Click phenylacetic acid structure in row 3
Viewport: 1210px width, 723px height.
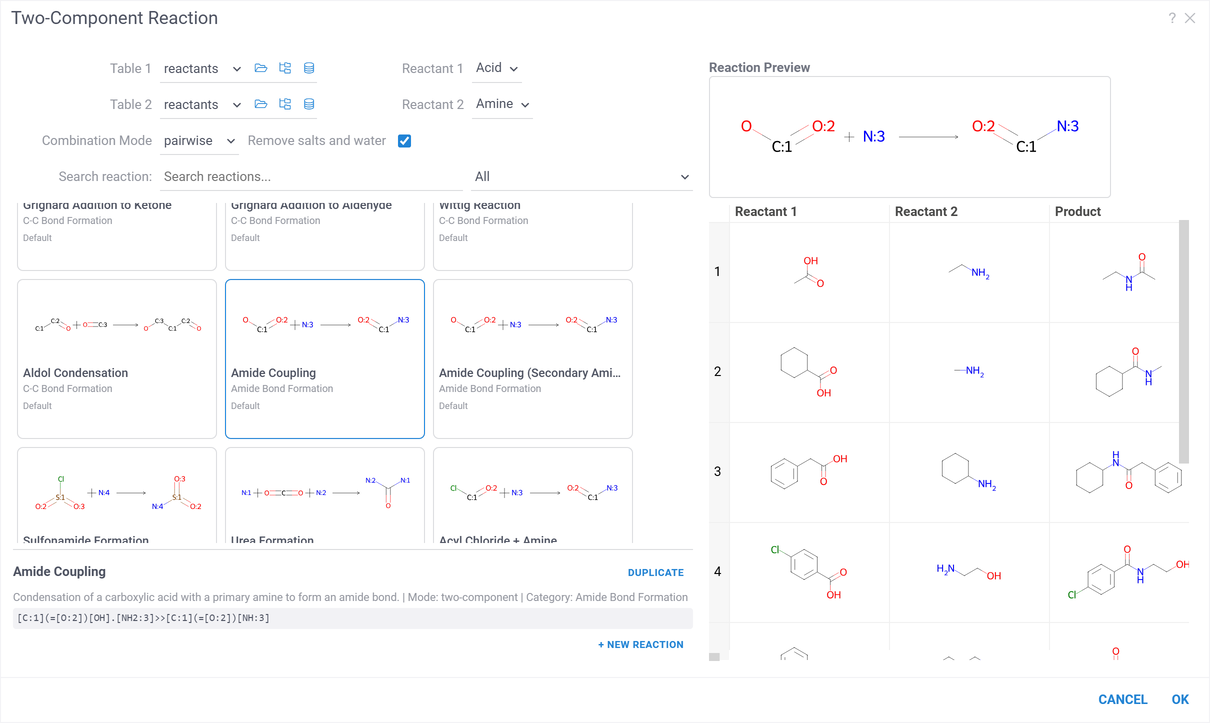809,472
